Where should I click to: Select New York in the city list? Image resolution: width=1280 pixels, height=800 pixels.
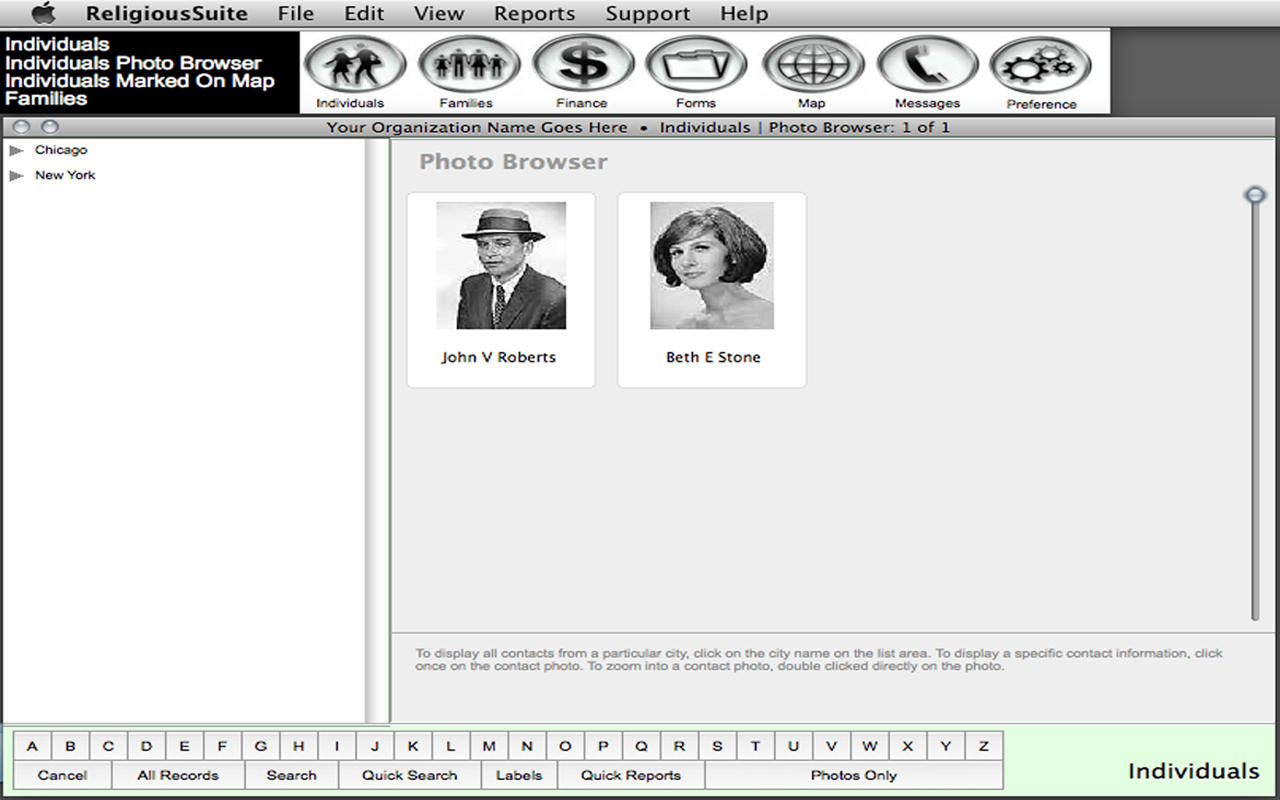click(x=65, y=175)
